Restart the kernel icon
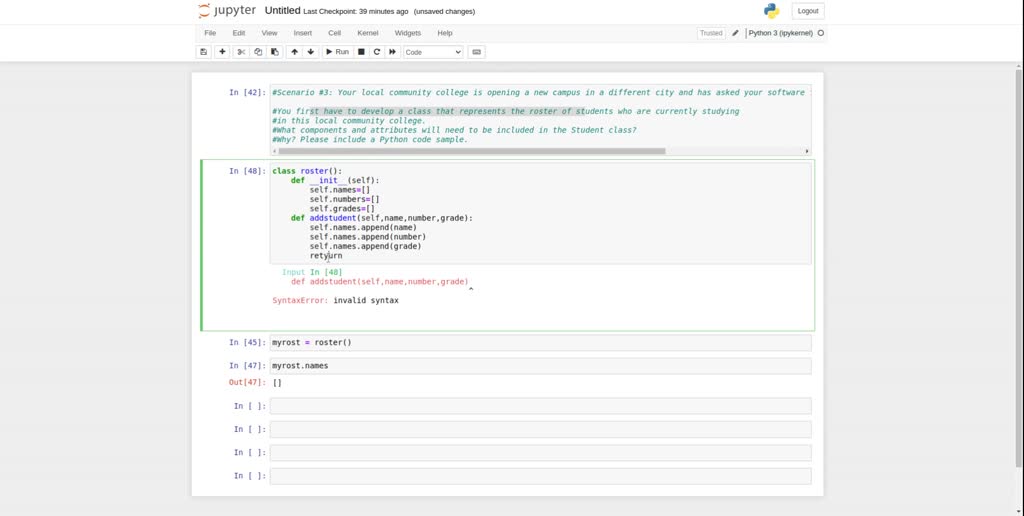This screenshot has height=516, width=1024. [x=377, y=52]
